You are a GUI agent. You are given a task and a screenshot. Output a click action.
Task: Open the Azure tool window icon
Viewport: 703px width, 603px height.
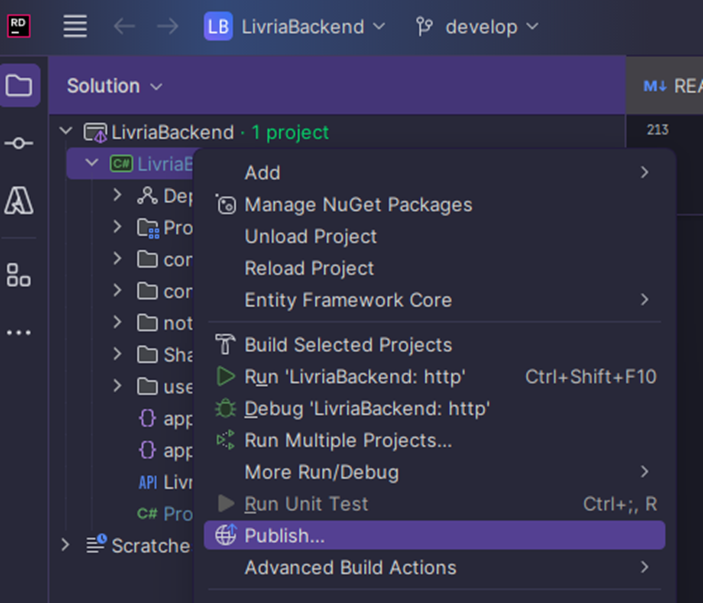pos(18,200)
